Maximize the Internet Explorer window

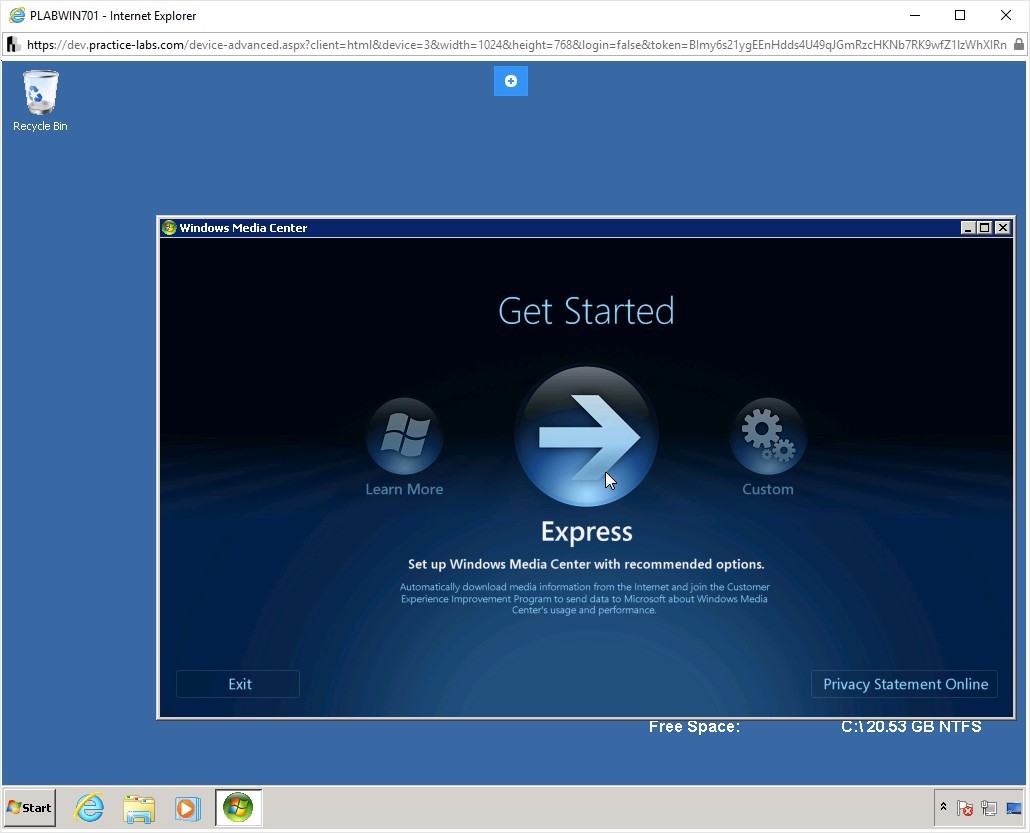[x=960, y=15]
